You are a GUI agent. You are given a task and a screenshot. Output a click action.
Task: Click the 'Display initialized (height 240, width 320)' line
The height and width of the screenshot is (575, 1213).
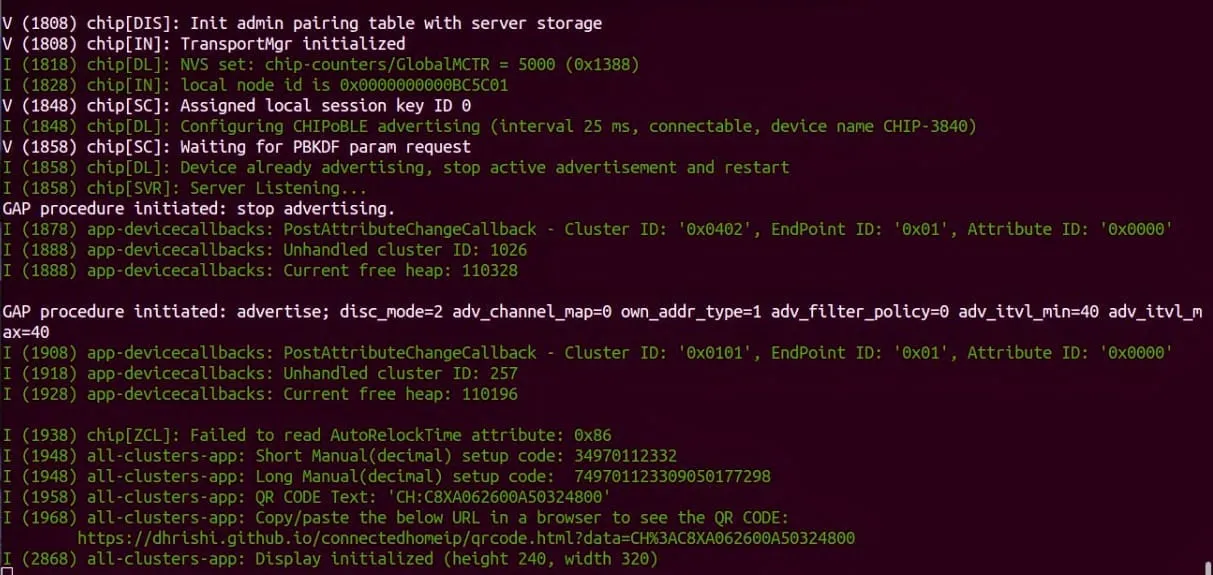471,559
